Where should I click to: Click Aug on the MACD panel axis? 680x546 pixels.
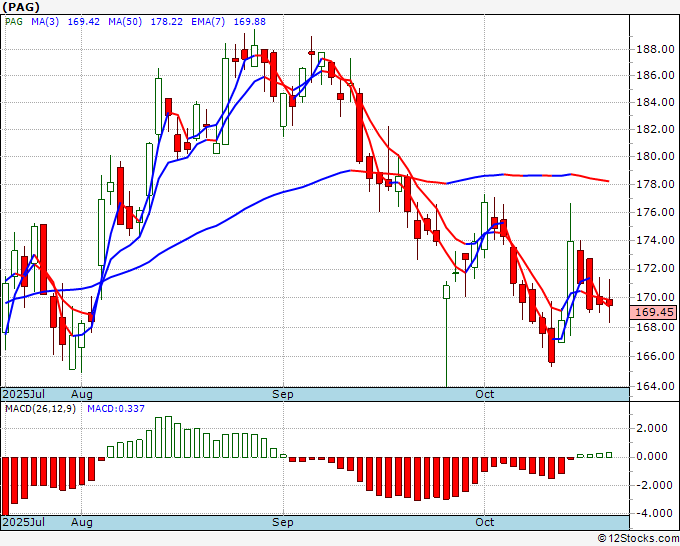(x=82, y=522)
